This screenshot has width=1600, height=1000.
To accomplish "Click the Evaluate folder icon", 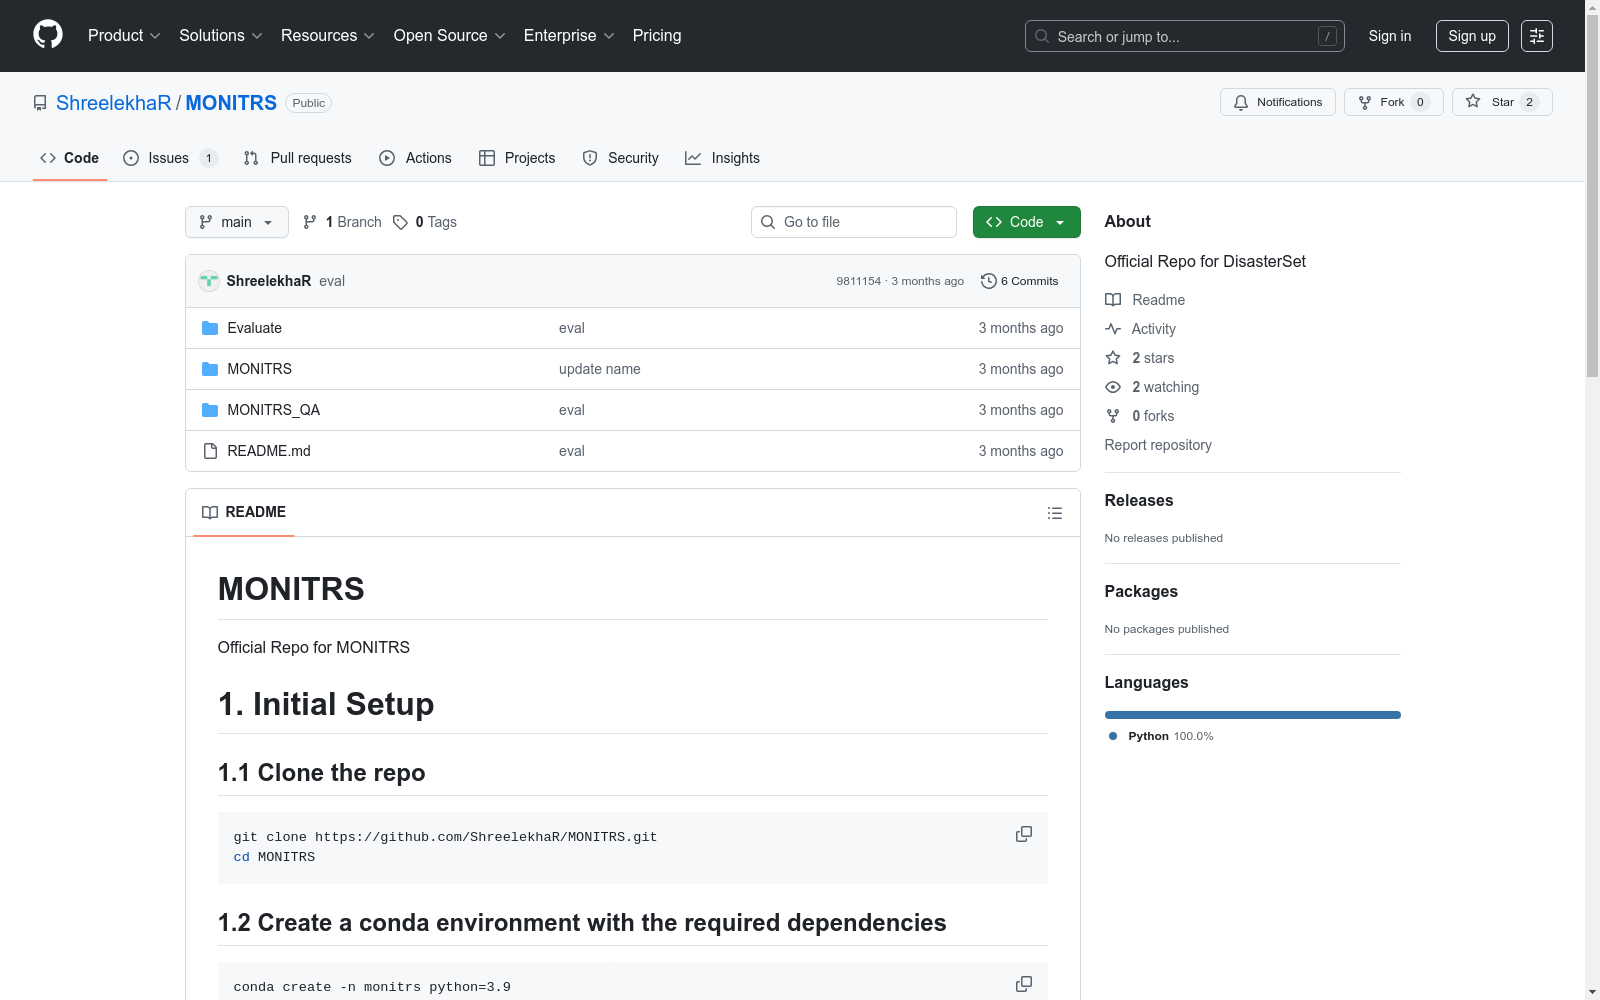I will tap(210, 328).
